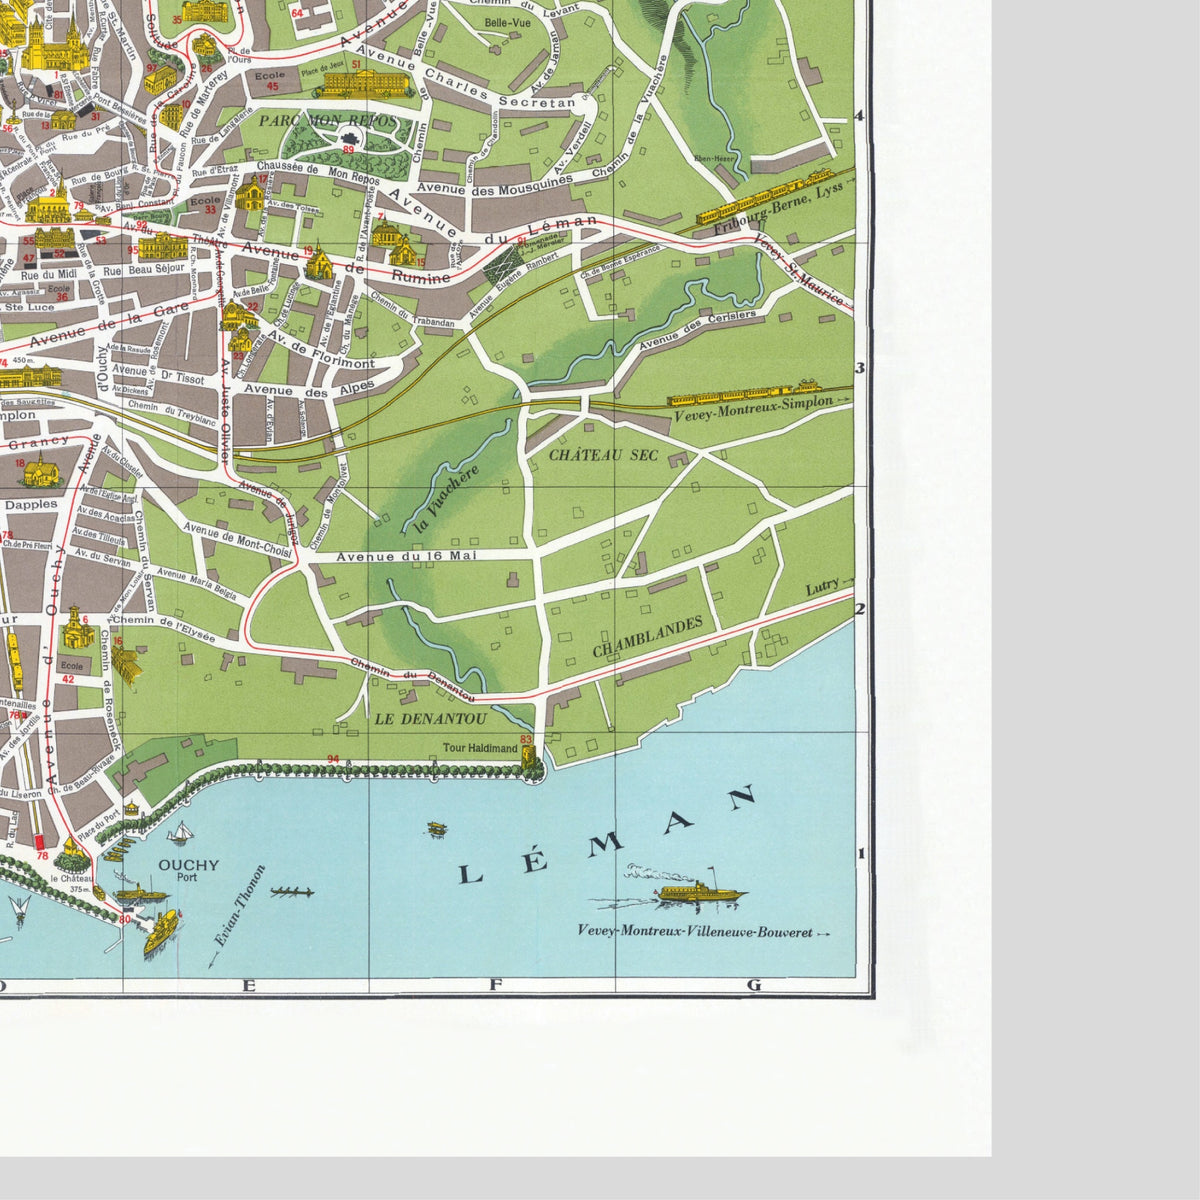Select the building illustration numbered 26
1200x1200 pixels.
pyautogui.click(x=203, y=47)
